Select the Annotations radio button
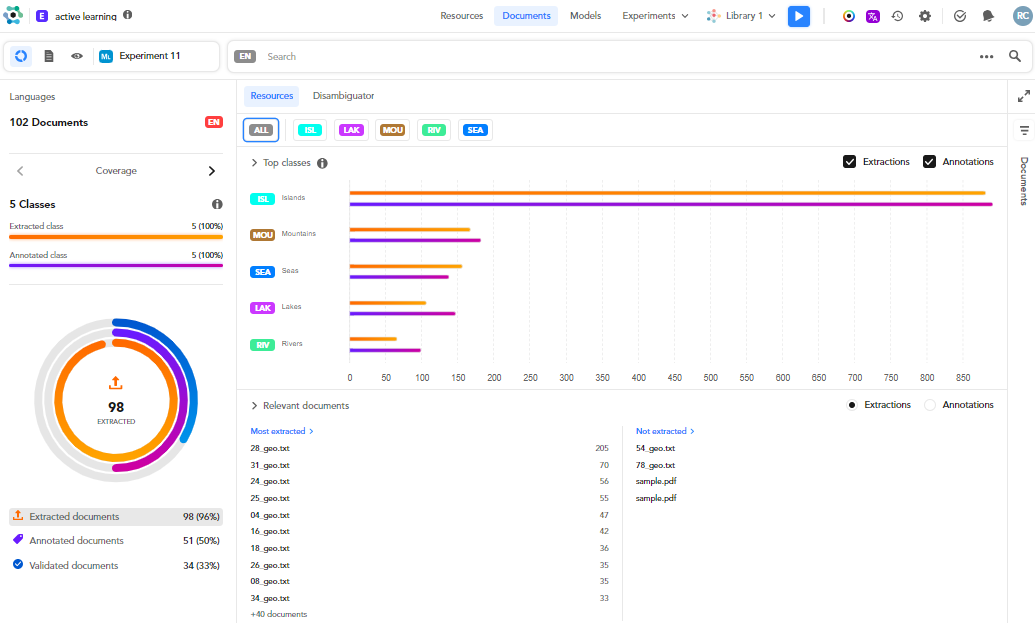The height and width of the screenshot is (623, 1035). pos(930,405)
